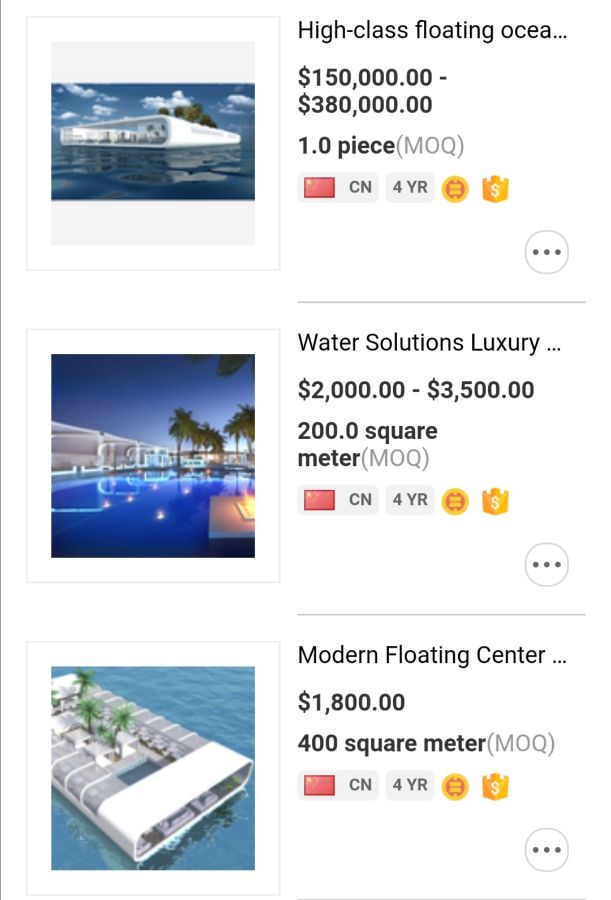Tap 4 YR supplier tag on first listing
611x900 pixels.
(x=410, y=187)
